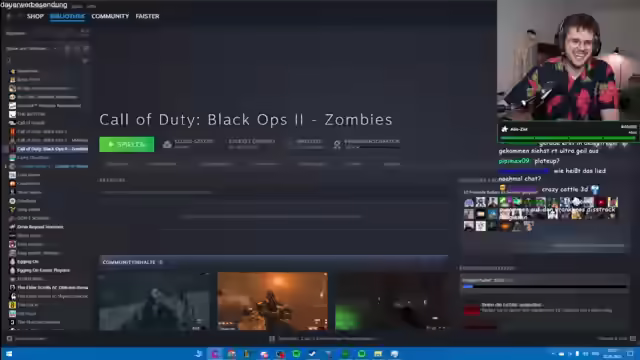
Task: Click the selected Black Ops II Zombies game icon
Action: click(12, 149)
